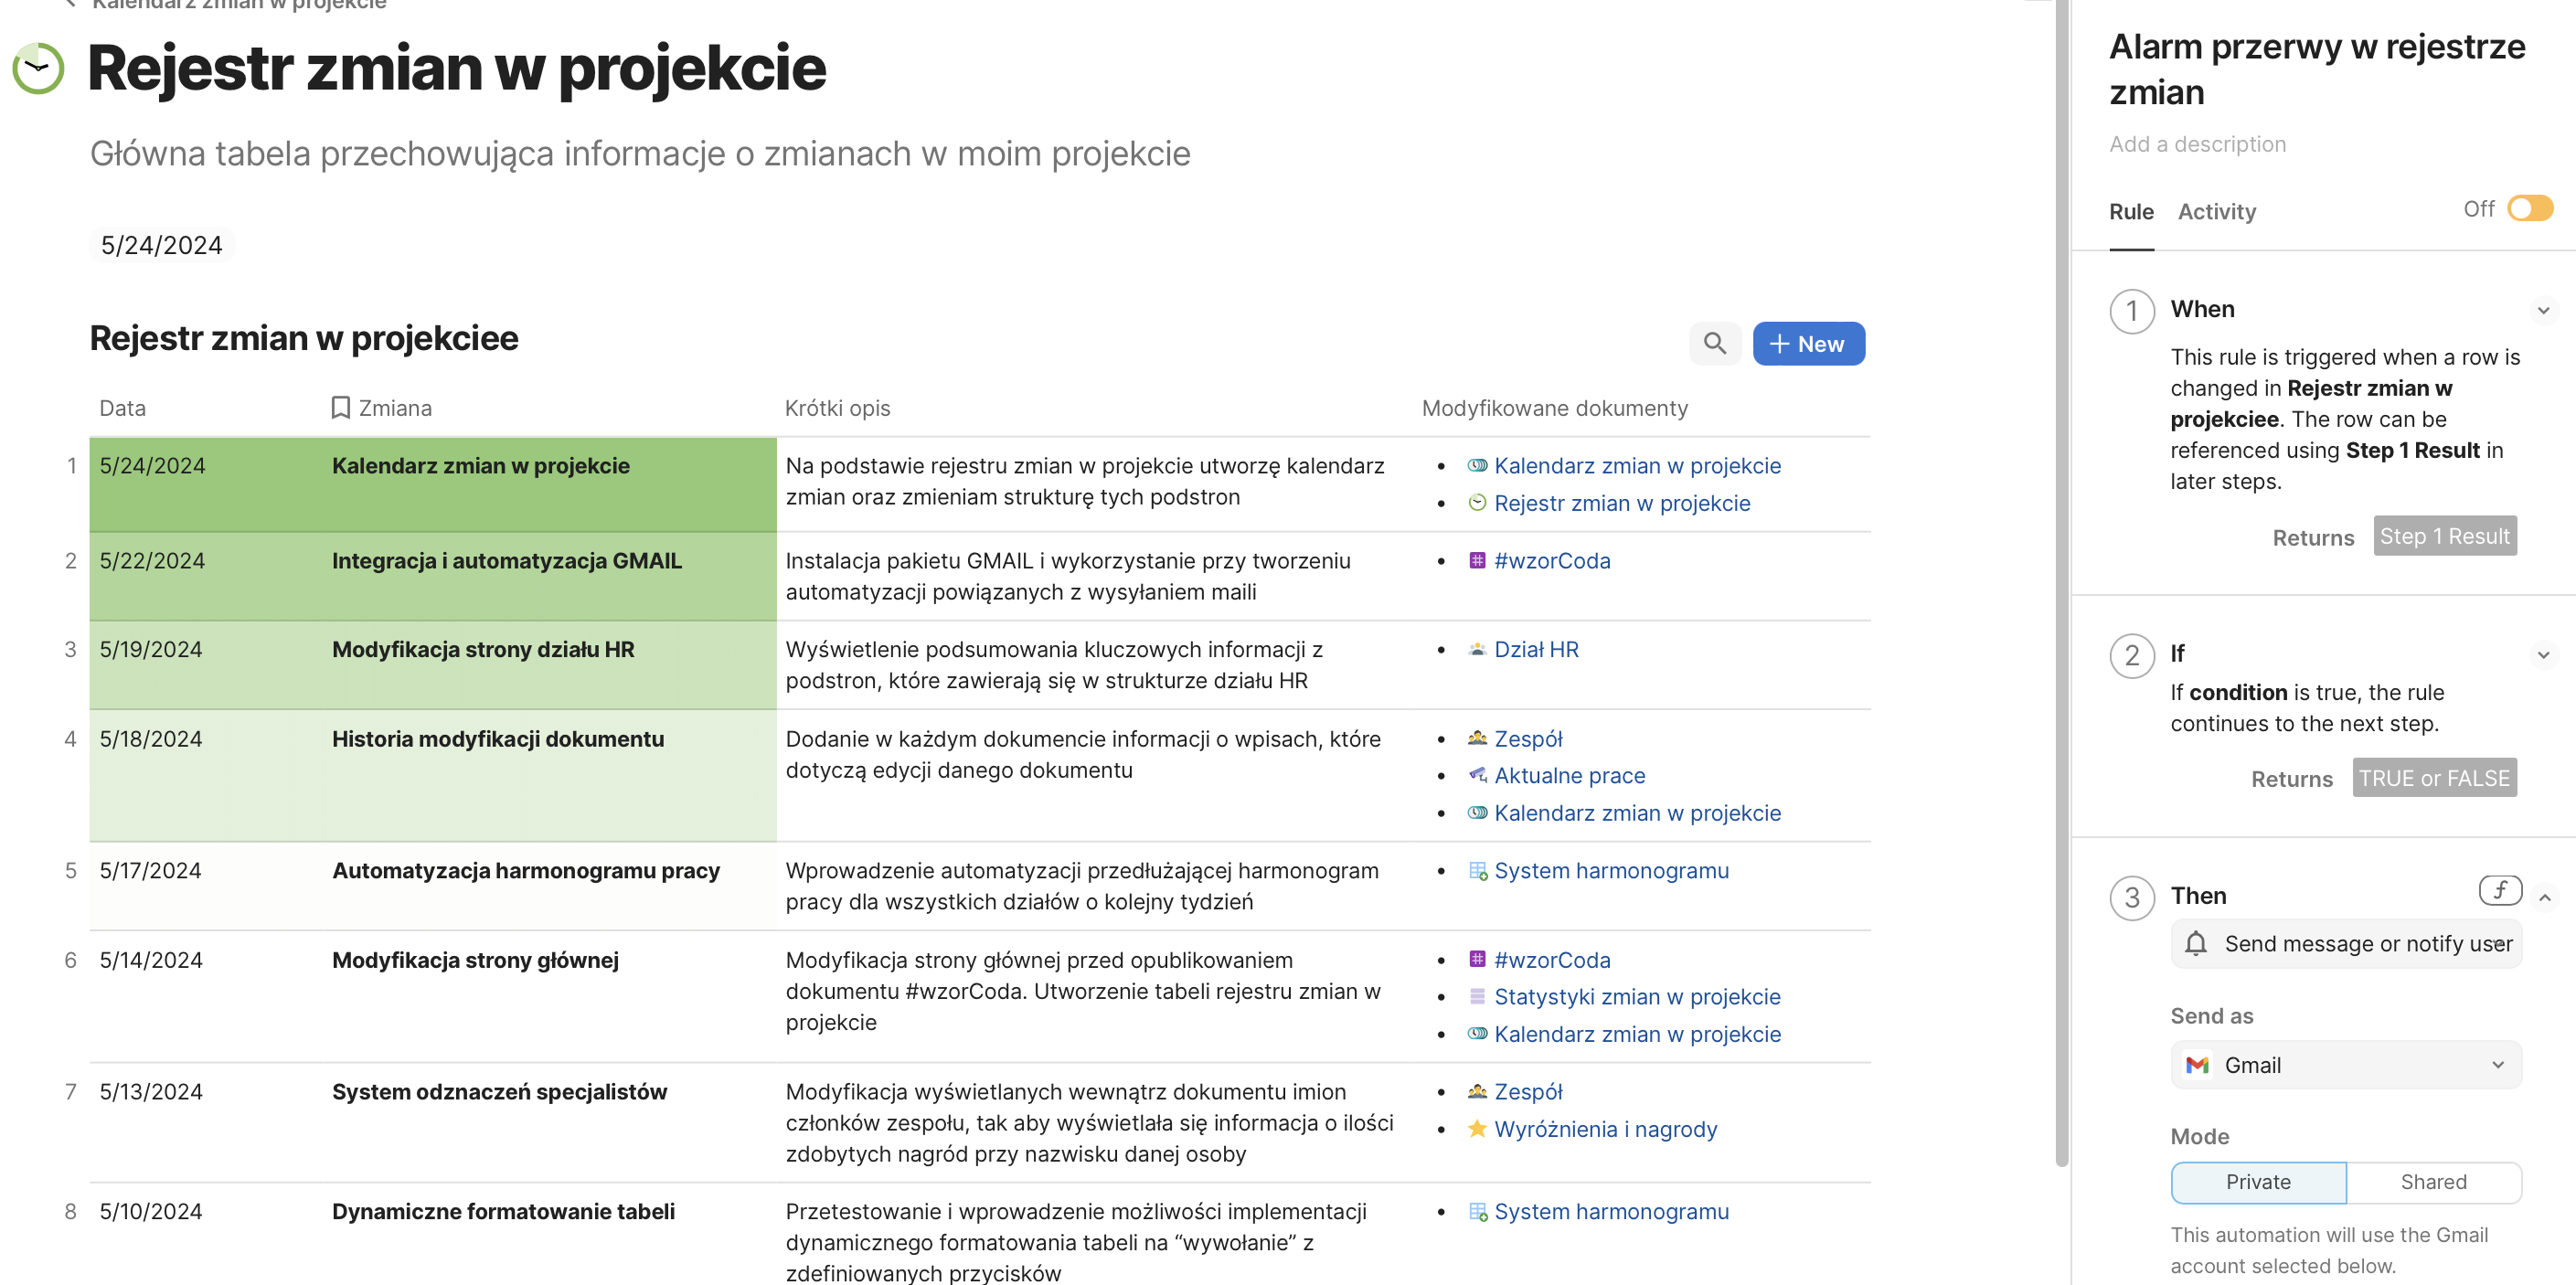Click the bookmark icon in Zmiana column header

pos(340,408)
